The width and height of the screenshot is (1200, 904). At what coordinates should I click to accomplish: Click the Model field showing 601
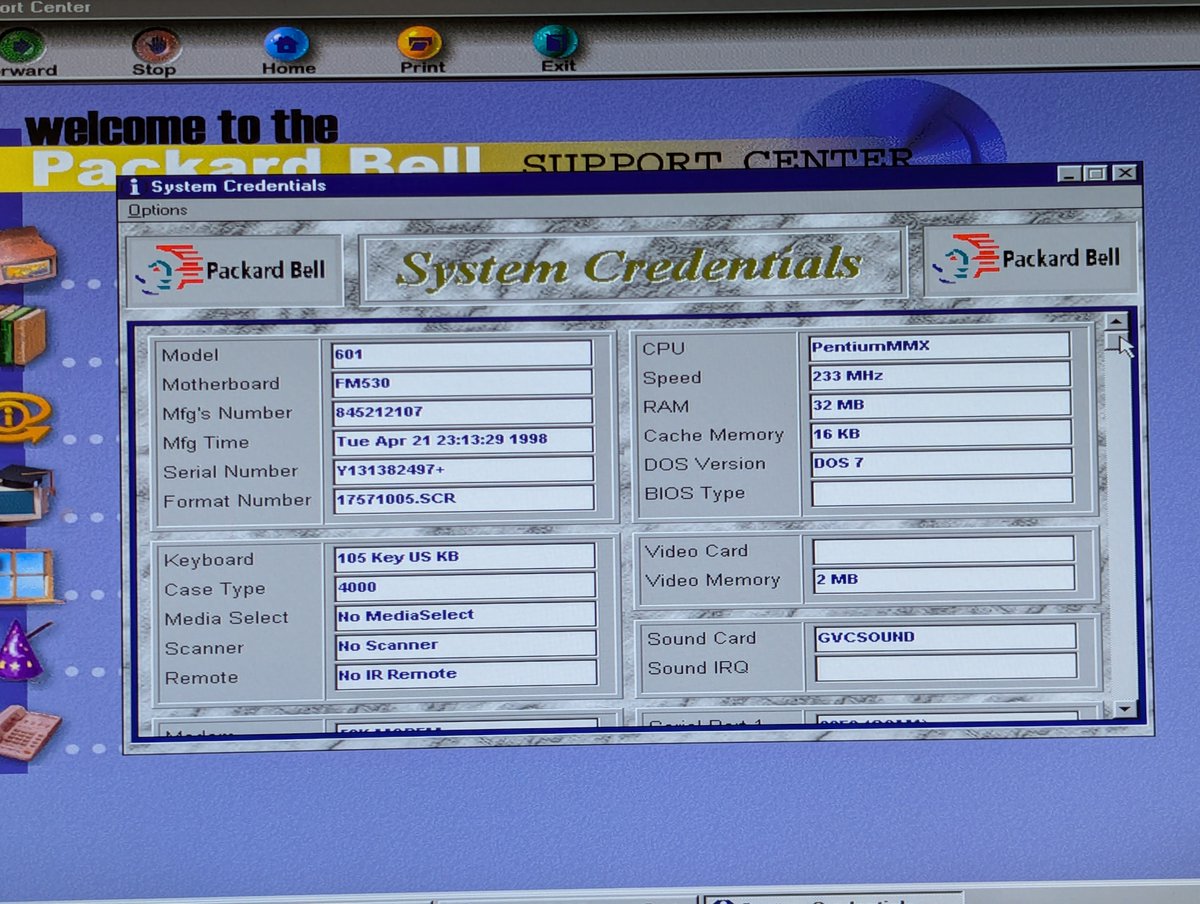point(462,354)
